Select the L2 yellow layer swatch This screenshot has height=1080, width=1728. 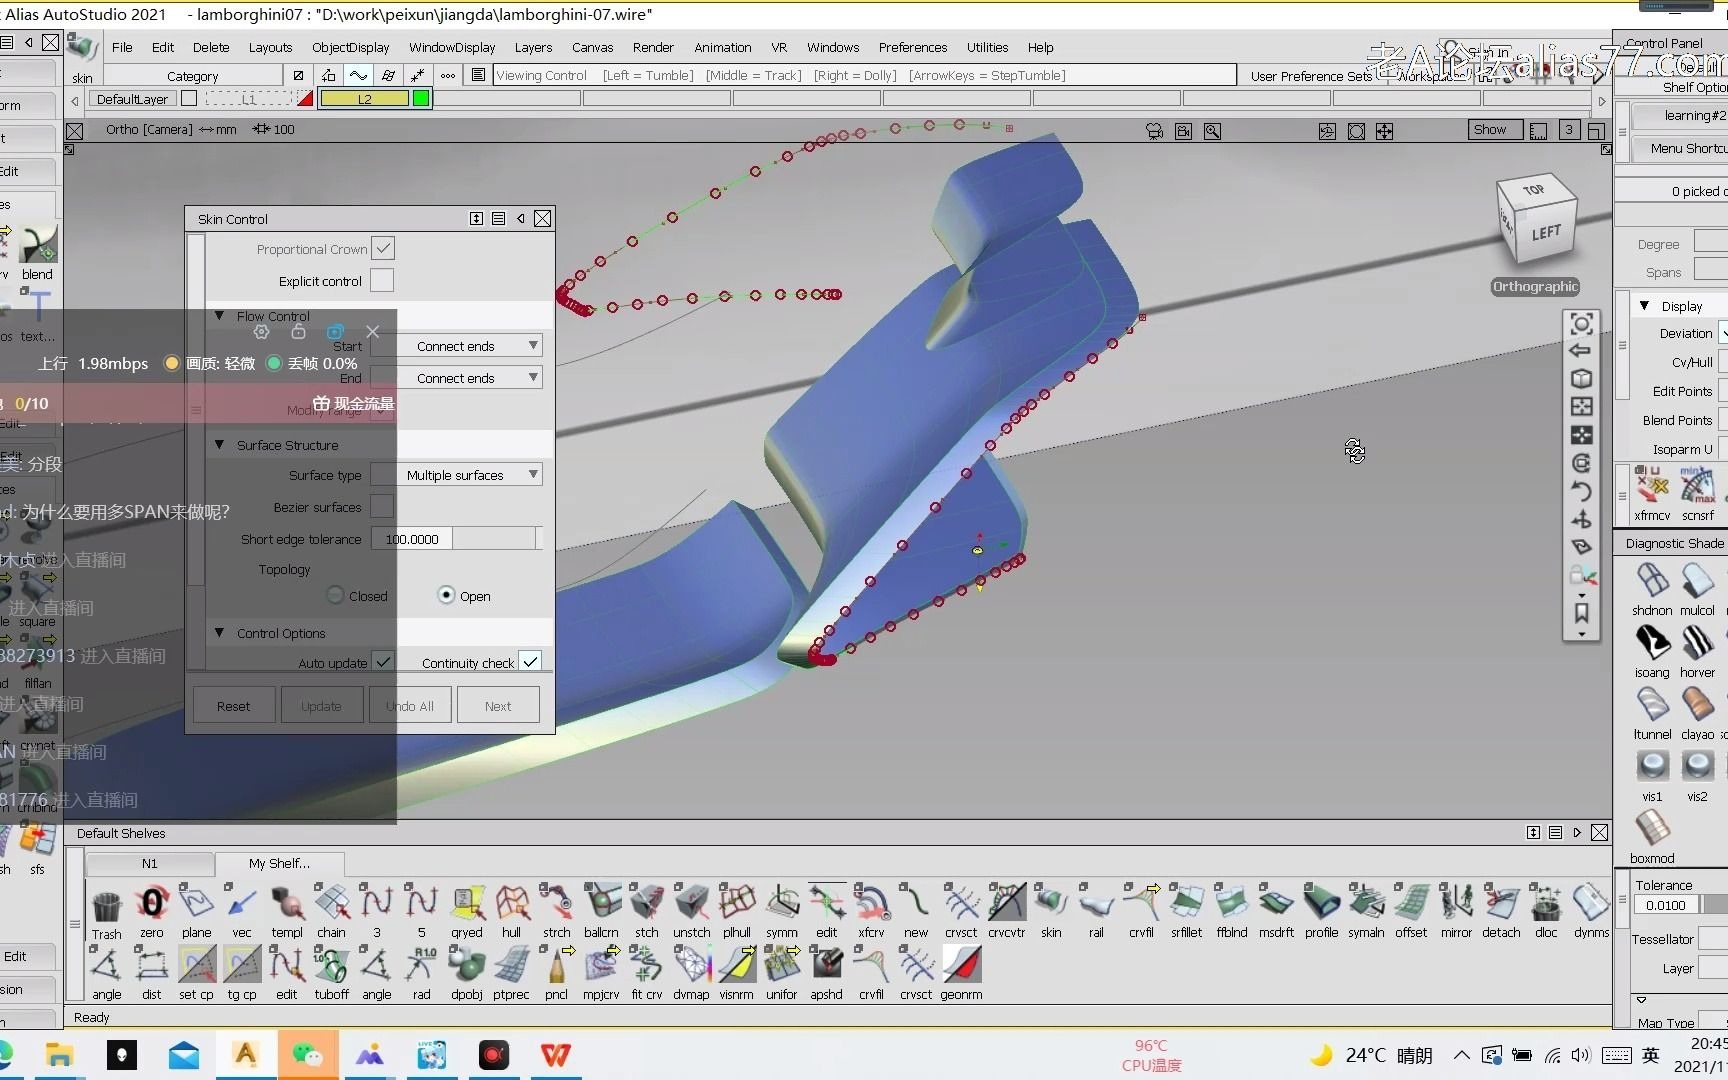(364, 98)
